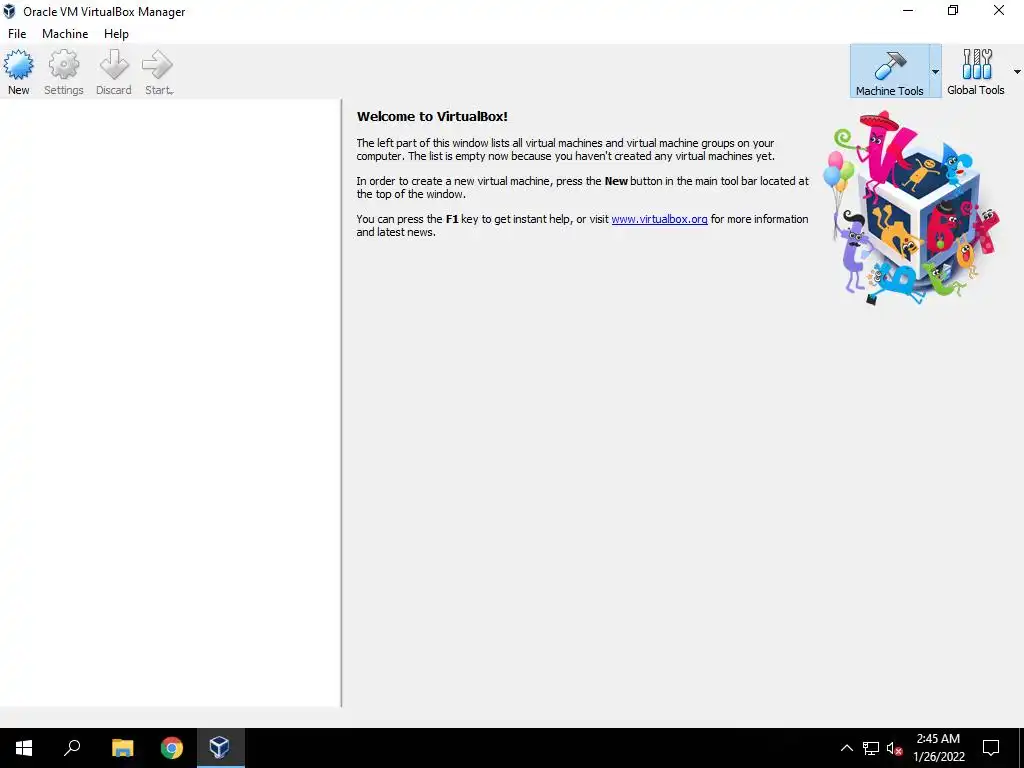This screenshot has width=1024, height=768.
Task: Click the VirtualBox title bar logo icon
Action: click(x=9, y=11)
